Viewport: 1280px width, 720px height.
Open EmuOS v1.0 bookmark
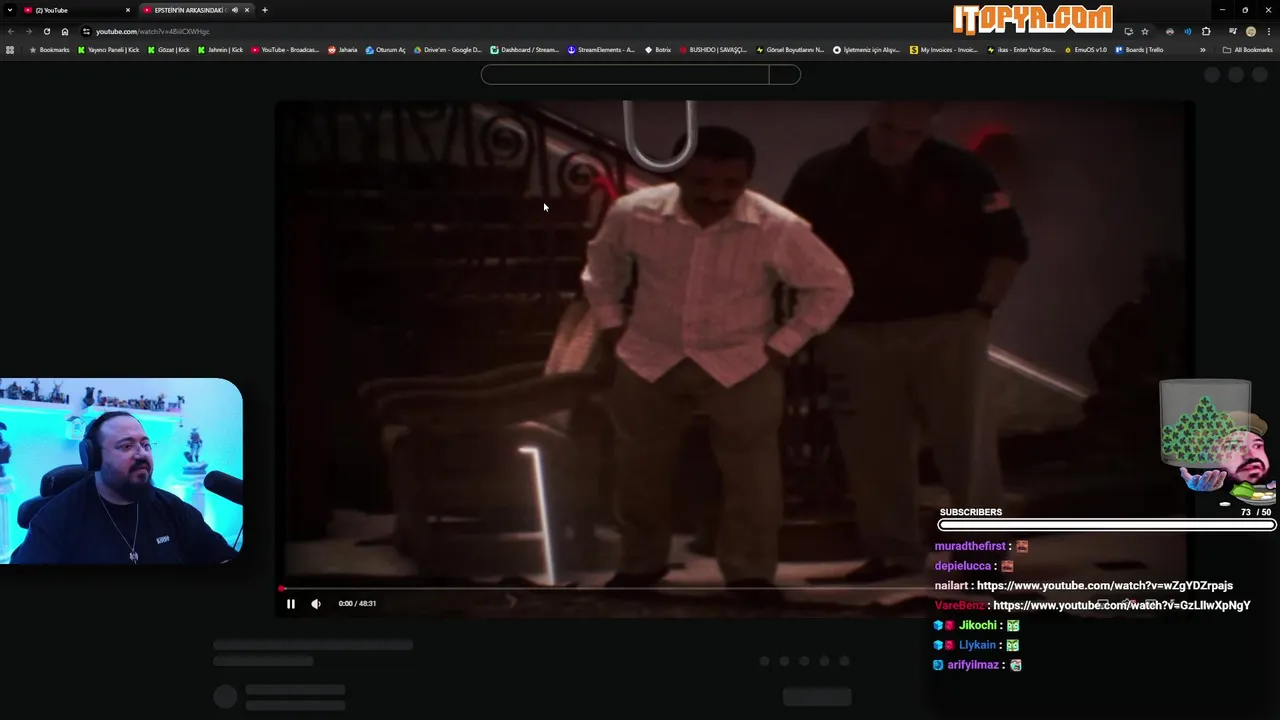click(x=1086, y=49)
